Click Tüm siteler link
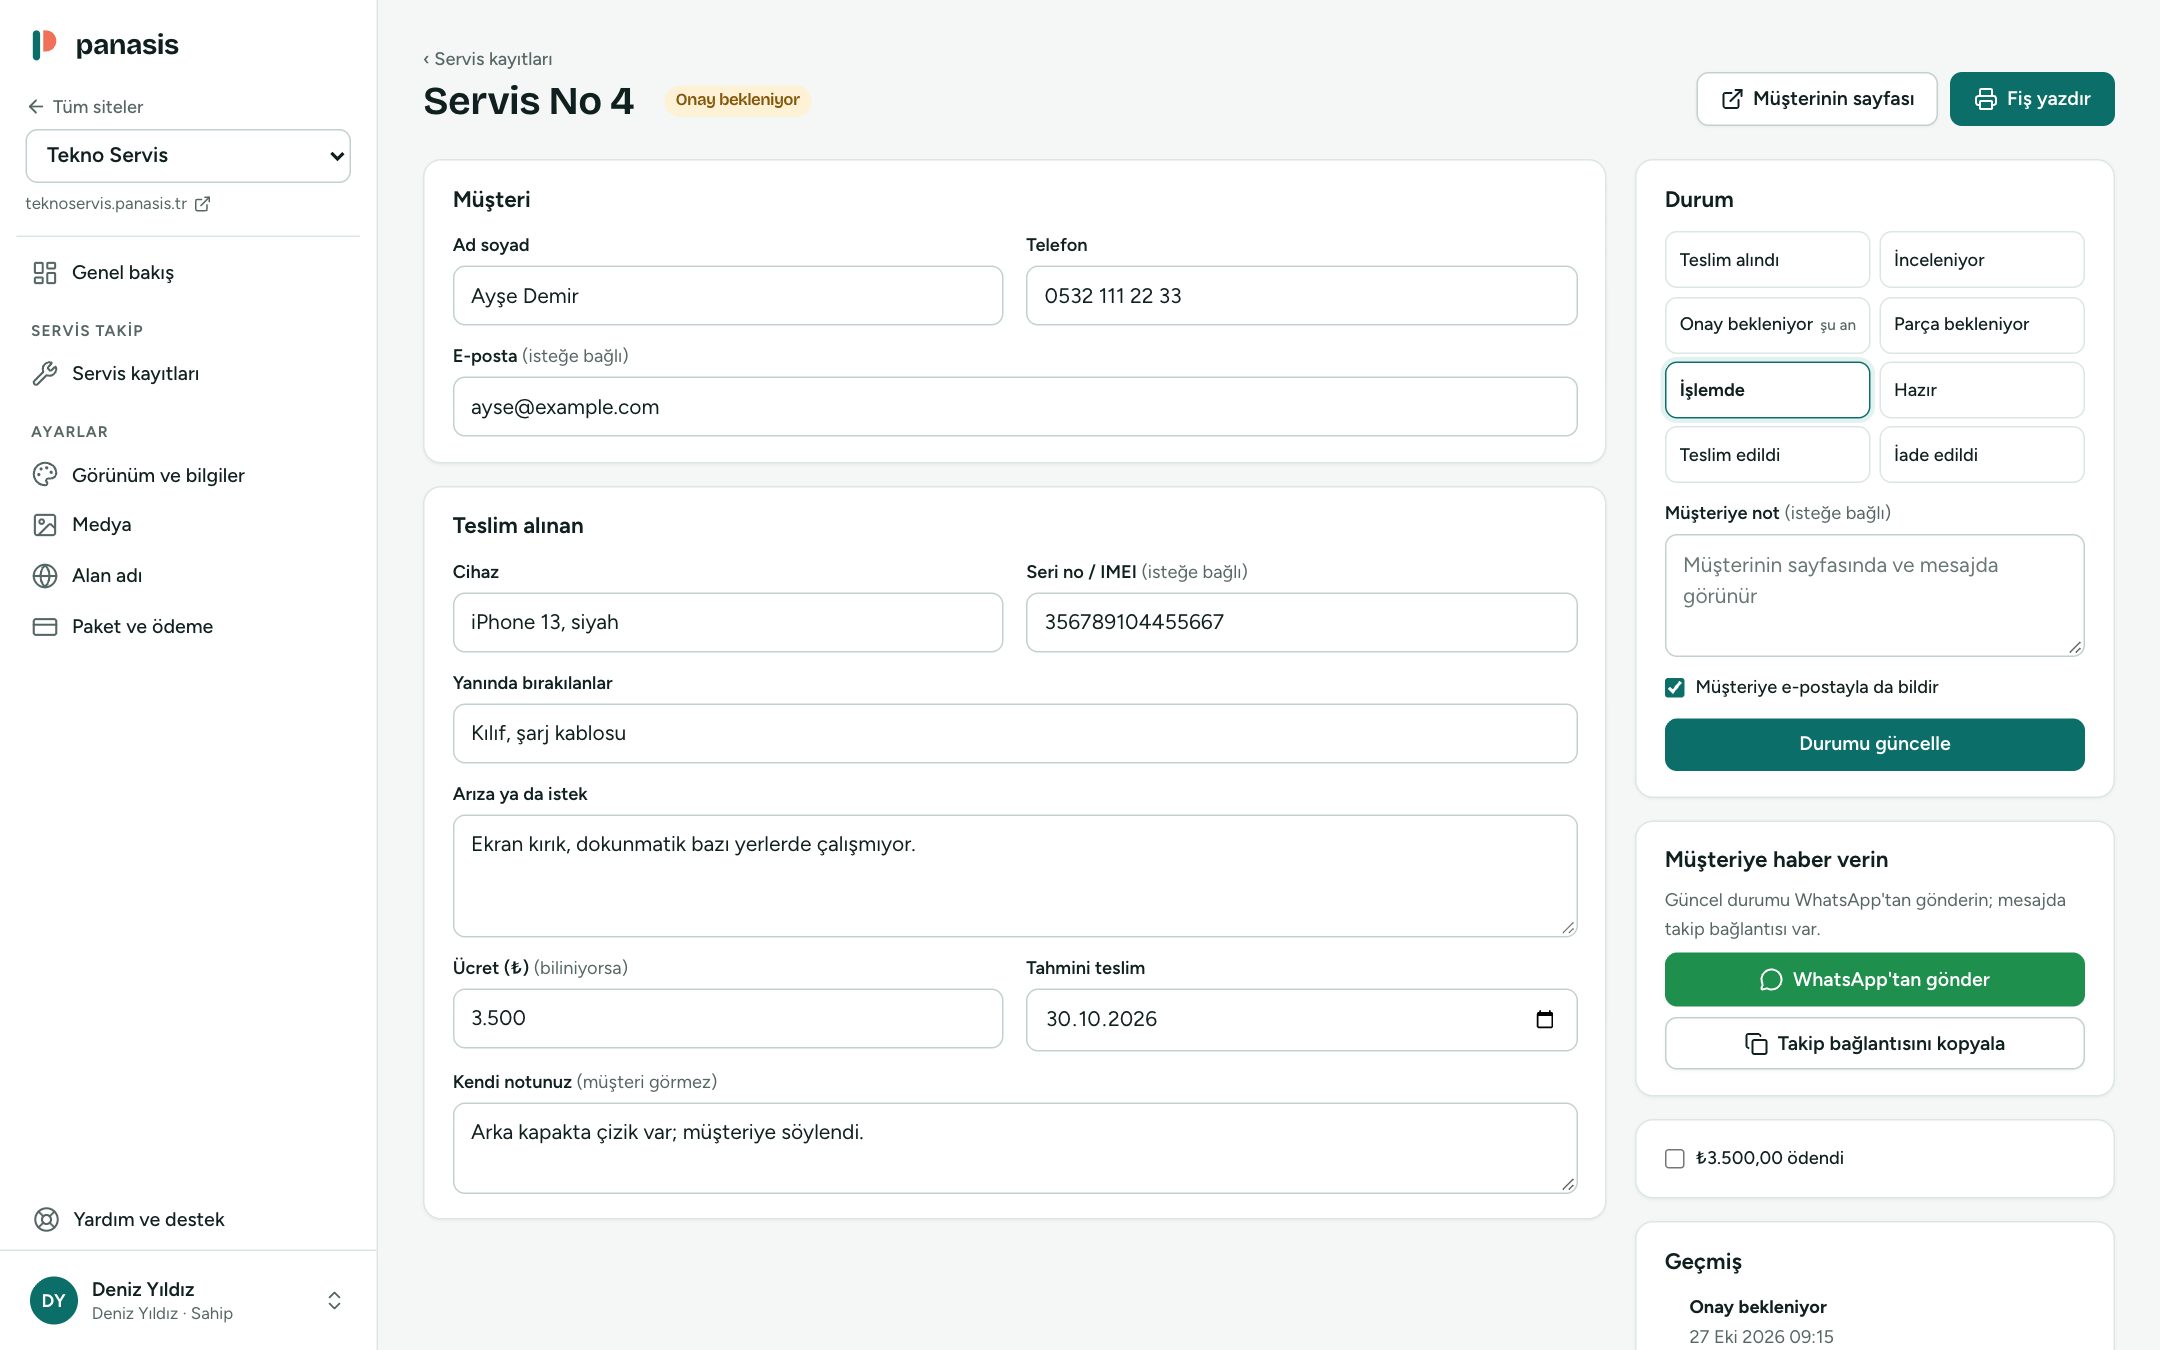 point(86,107)
